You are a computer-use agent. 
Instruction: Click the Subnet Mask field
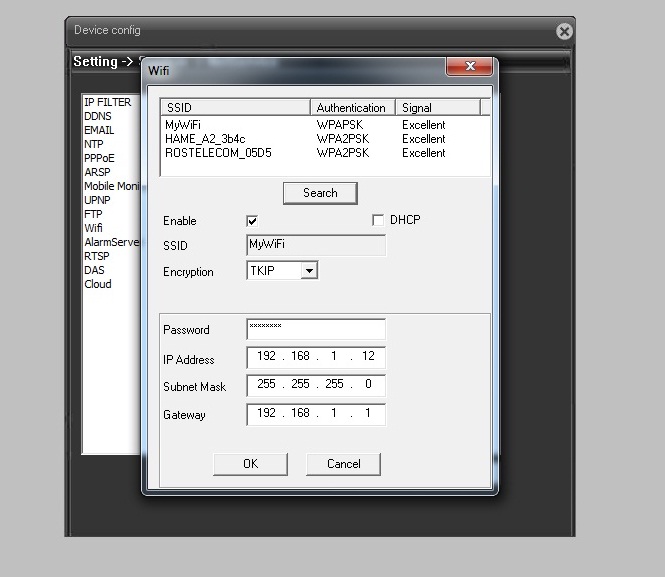click(x=315, y=385)
